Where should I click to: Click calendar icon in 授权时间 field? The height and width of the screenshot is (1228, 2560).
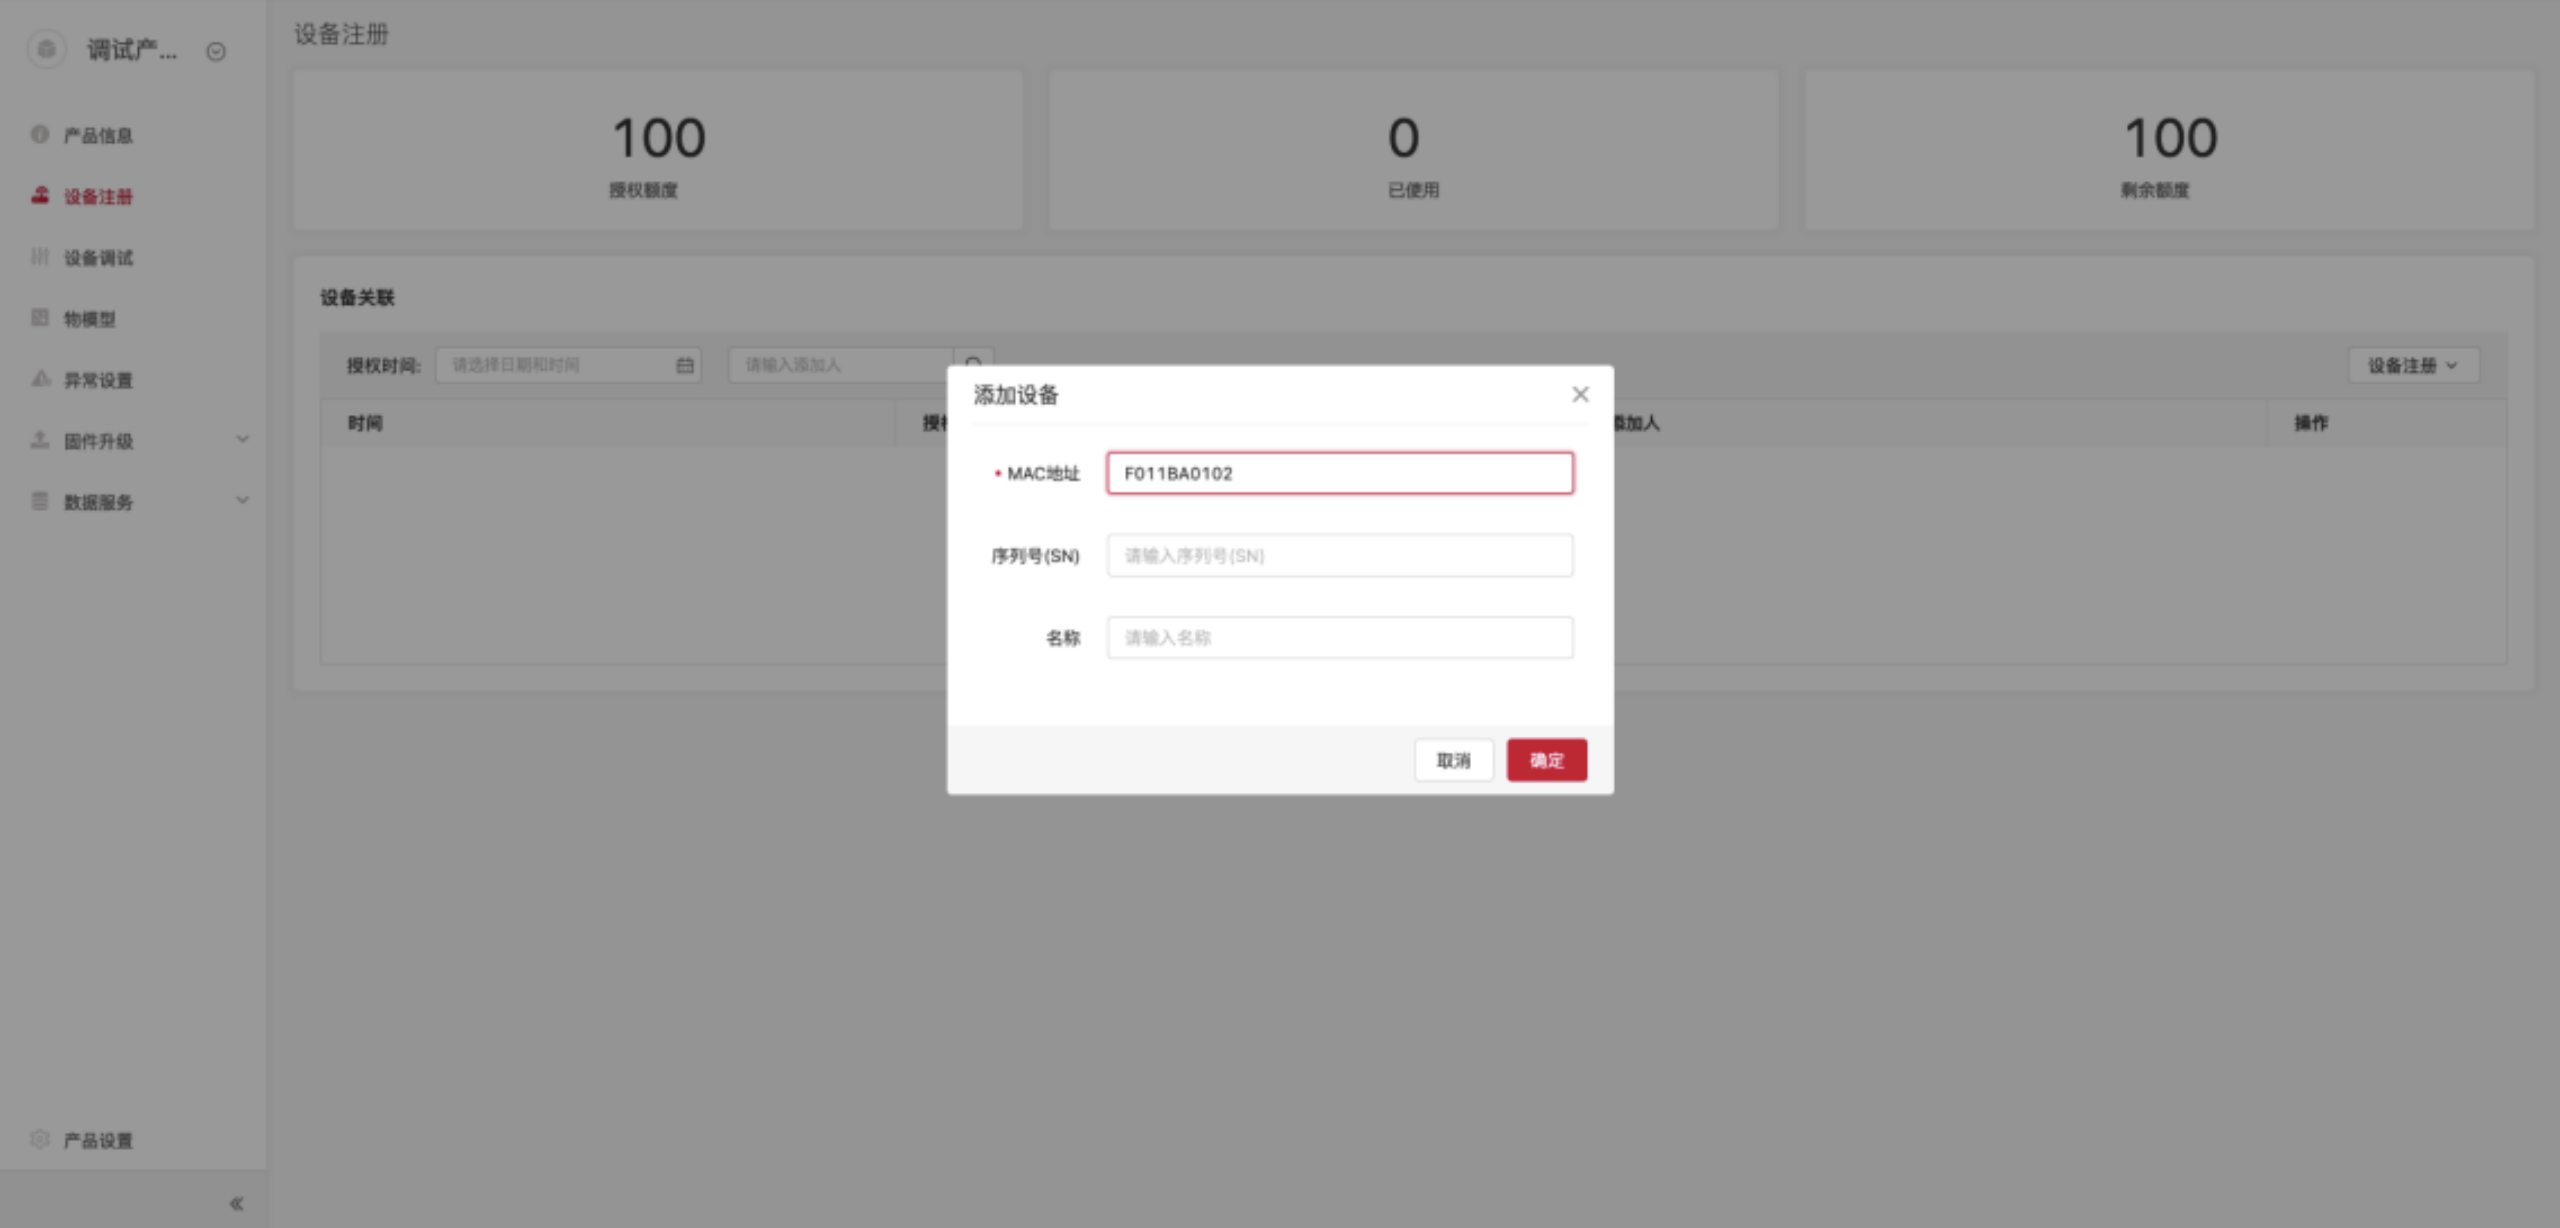pyautogui.click(x=684, y=365)
